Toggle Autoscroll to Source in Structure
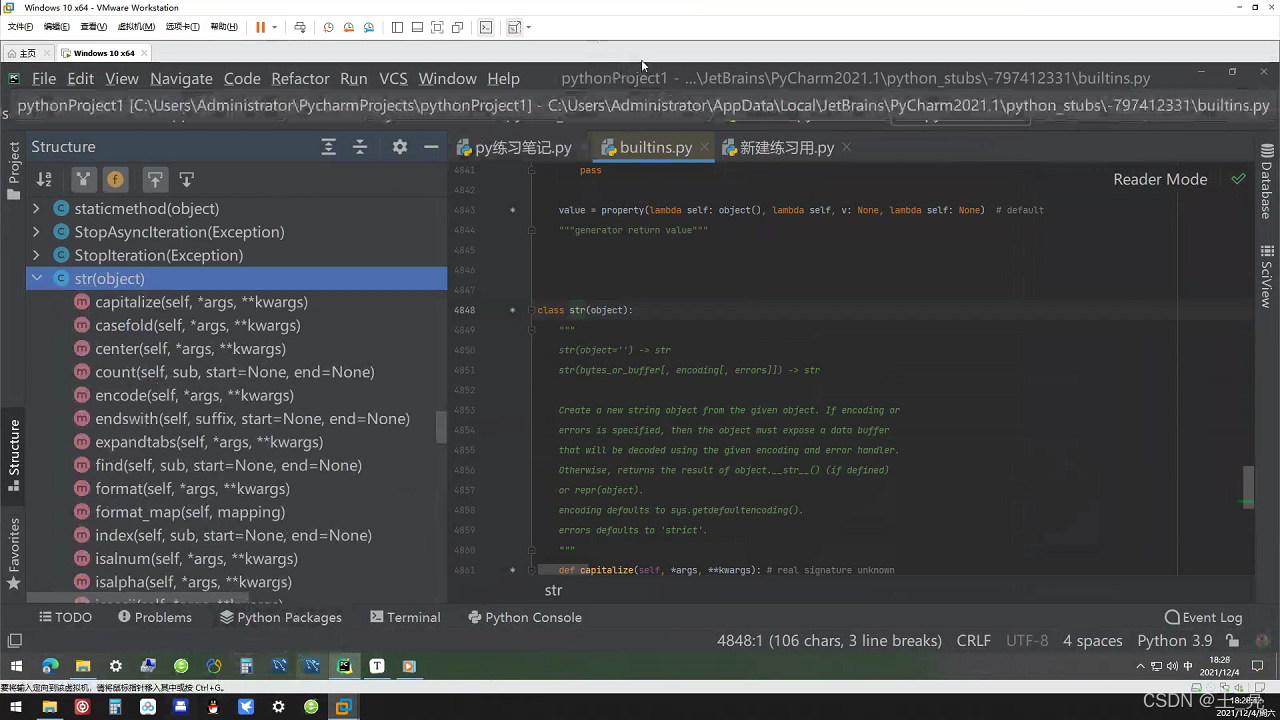1280x720 pixels. point(155,180)
